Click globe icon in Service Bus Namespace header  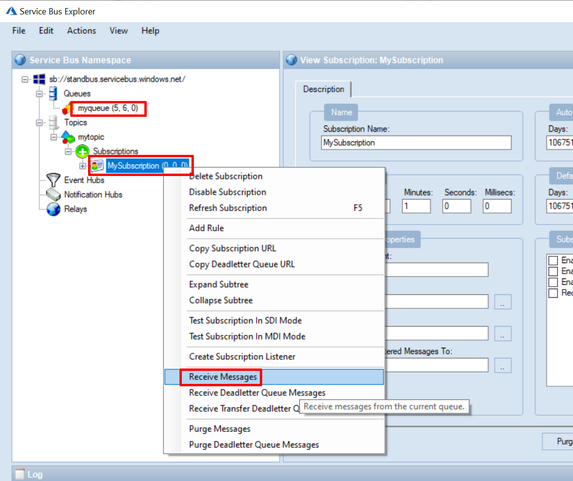point(20,60)
